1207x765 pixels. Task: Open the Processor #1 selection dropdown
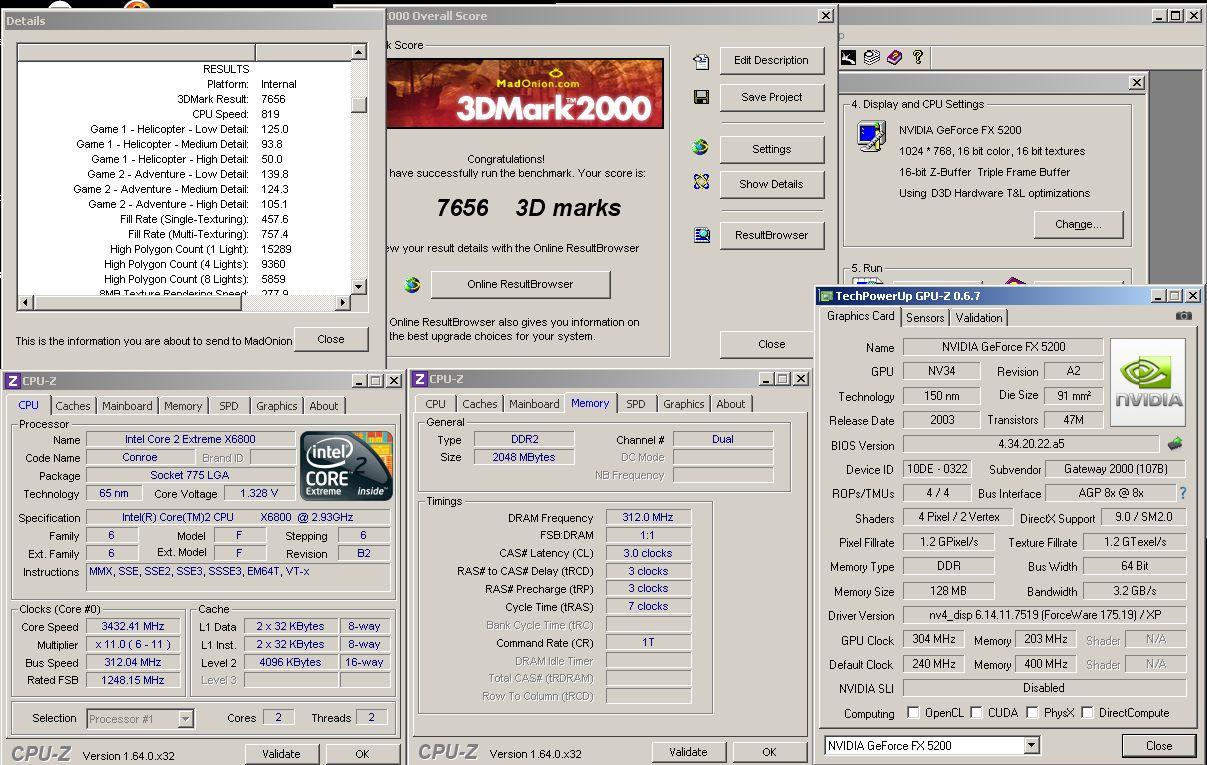coord(185,718)
